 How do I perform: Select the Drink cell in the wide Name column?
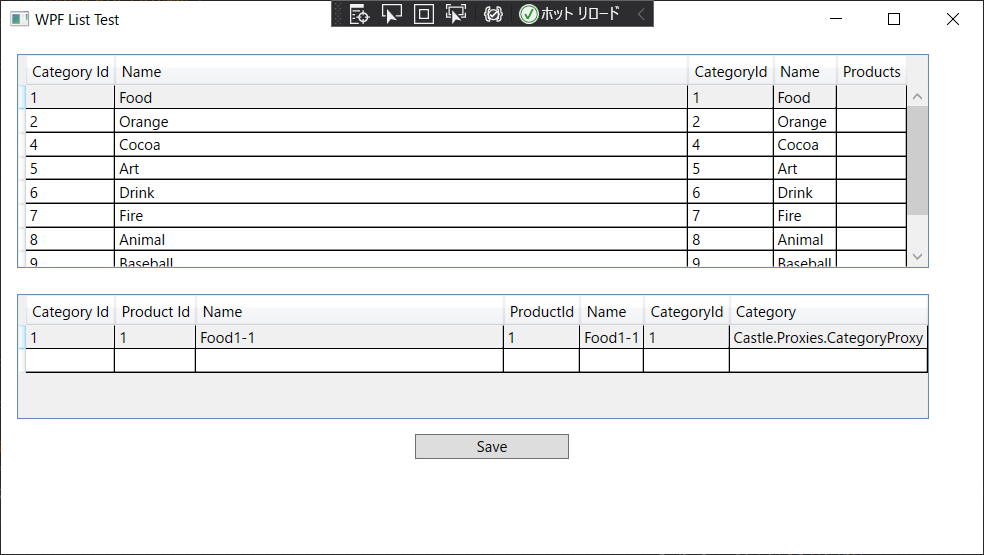tap(401, 192)
